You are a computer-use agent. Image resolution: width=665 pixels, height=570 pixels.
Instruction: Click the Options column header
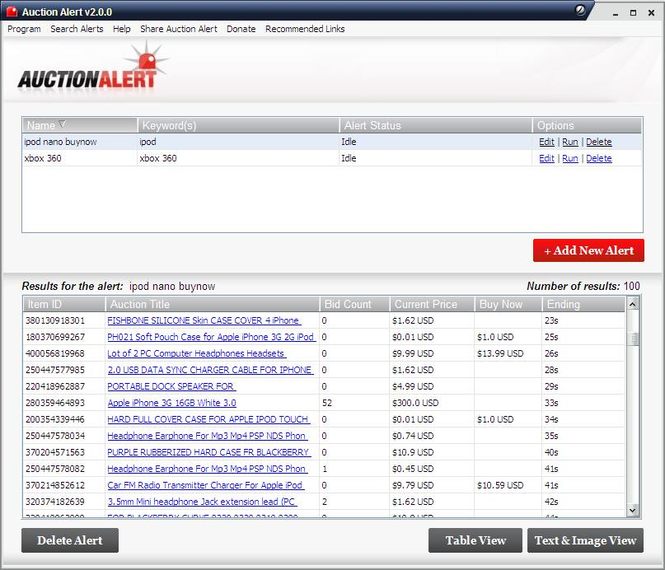coord(587,126)
